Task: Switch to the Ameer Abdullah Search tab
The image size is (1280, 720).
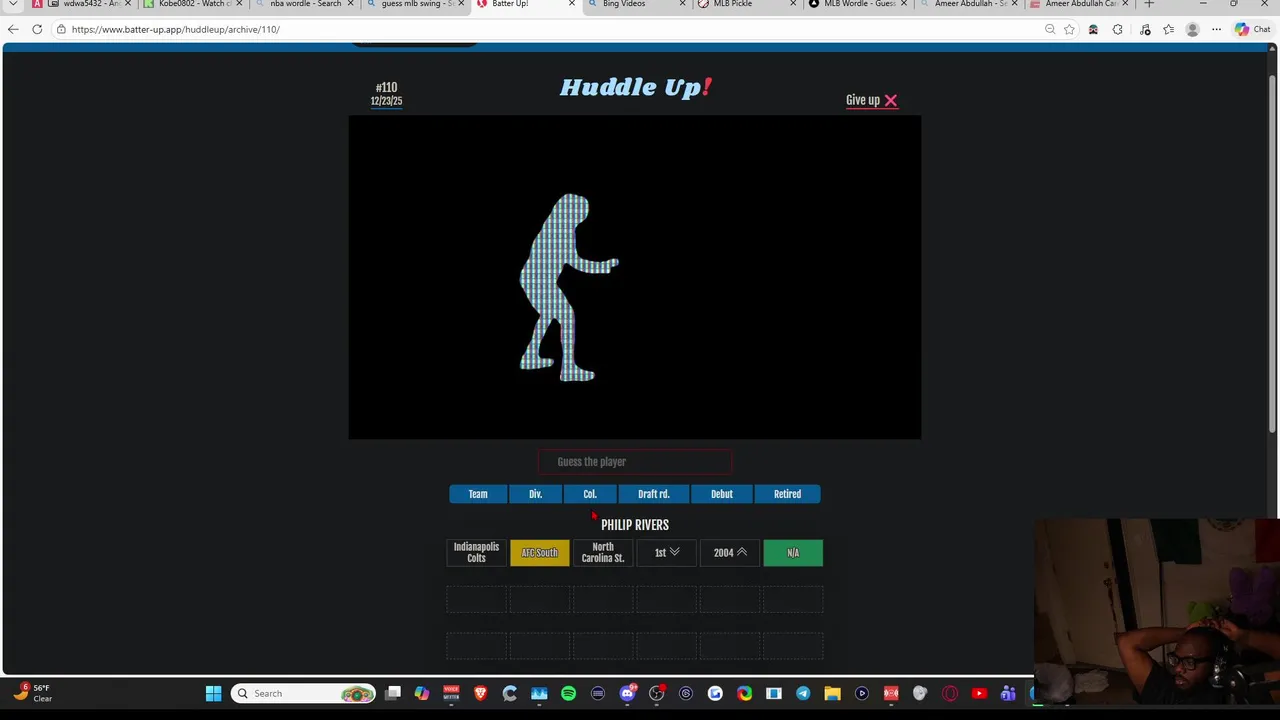Action: pos(969,4)
